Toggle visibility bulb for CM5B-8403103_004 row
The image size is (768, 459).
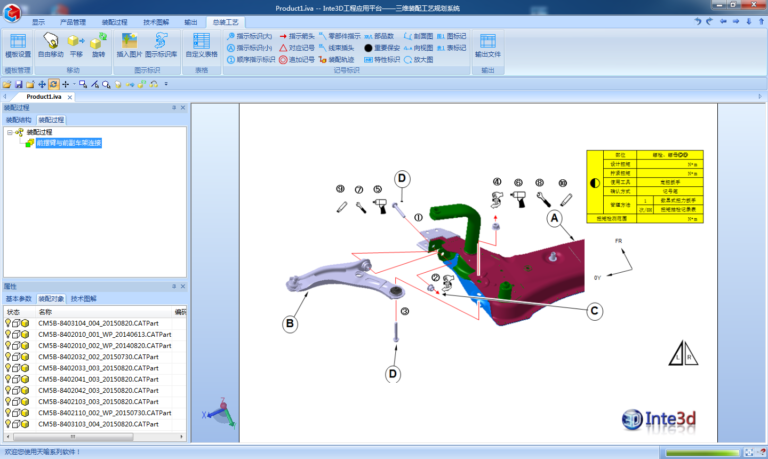click(8, 424)
